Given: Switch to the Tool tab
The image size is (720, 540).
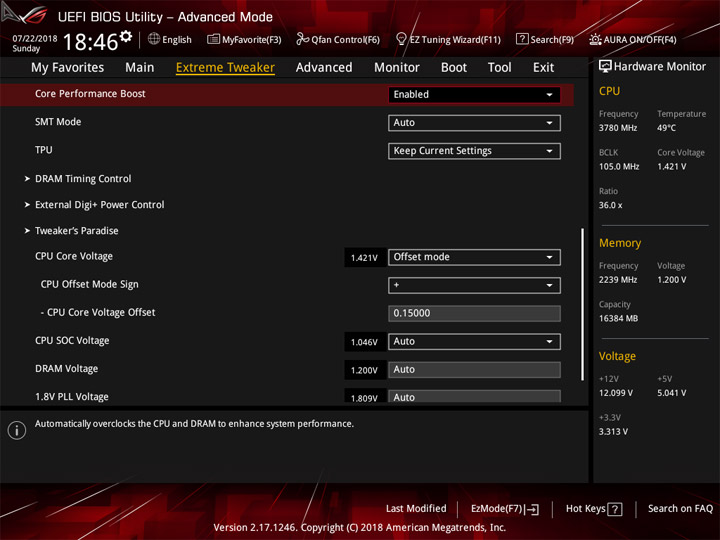Looking at the screenshot, I should [499, 68].
